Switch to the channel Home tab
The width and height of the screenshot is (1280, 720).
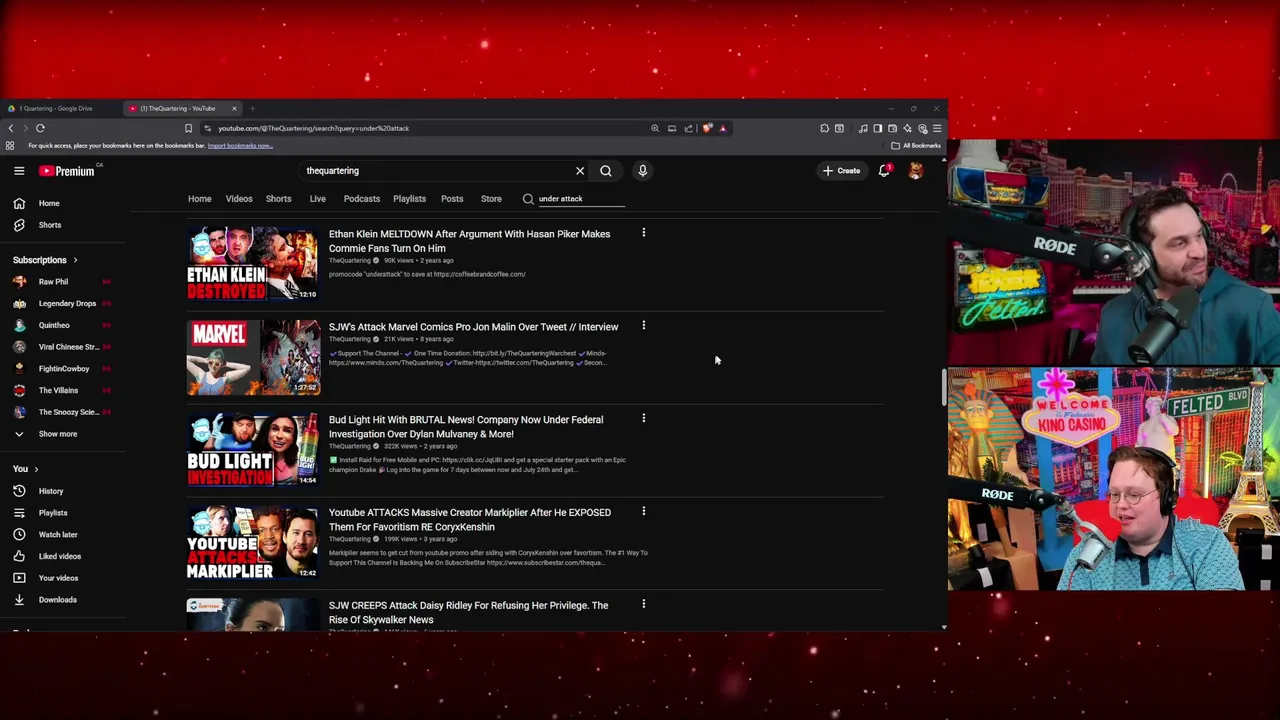200,199
